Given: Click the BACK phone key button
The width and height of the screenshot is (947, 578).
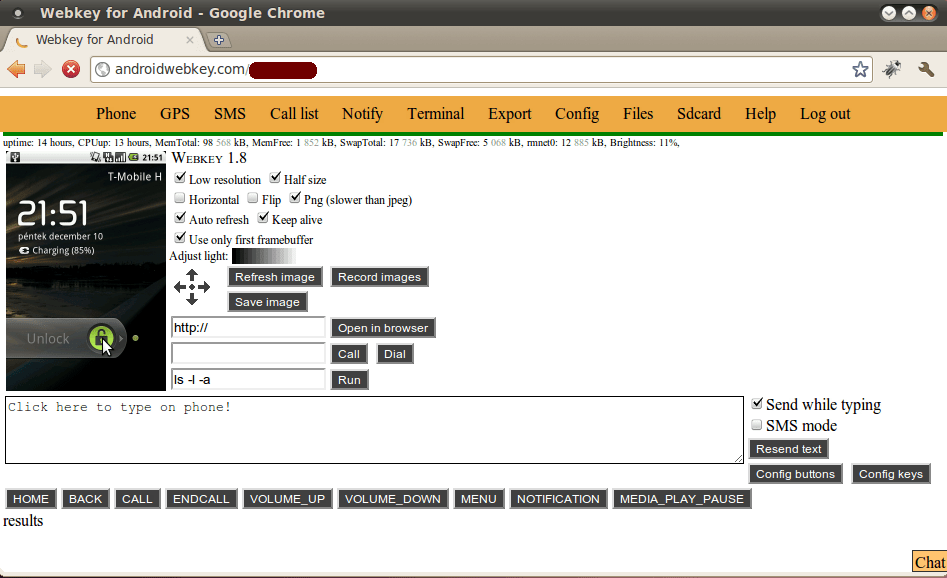Looking at the screenshot, I should [x=86, y=499].
